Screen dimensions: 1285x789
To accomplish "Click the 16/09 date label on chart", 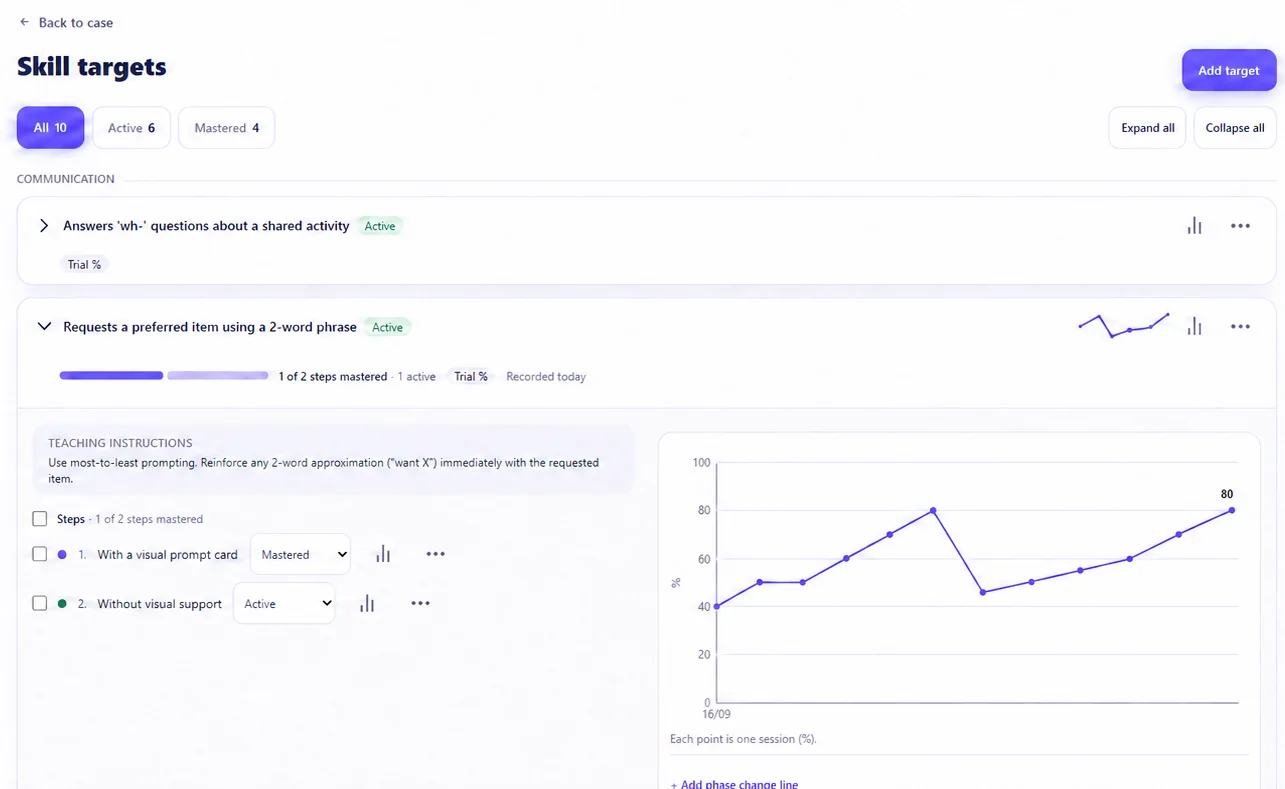I will click(715, 715).
